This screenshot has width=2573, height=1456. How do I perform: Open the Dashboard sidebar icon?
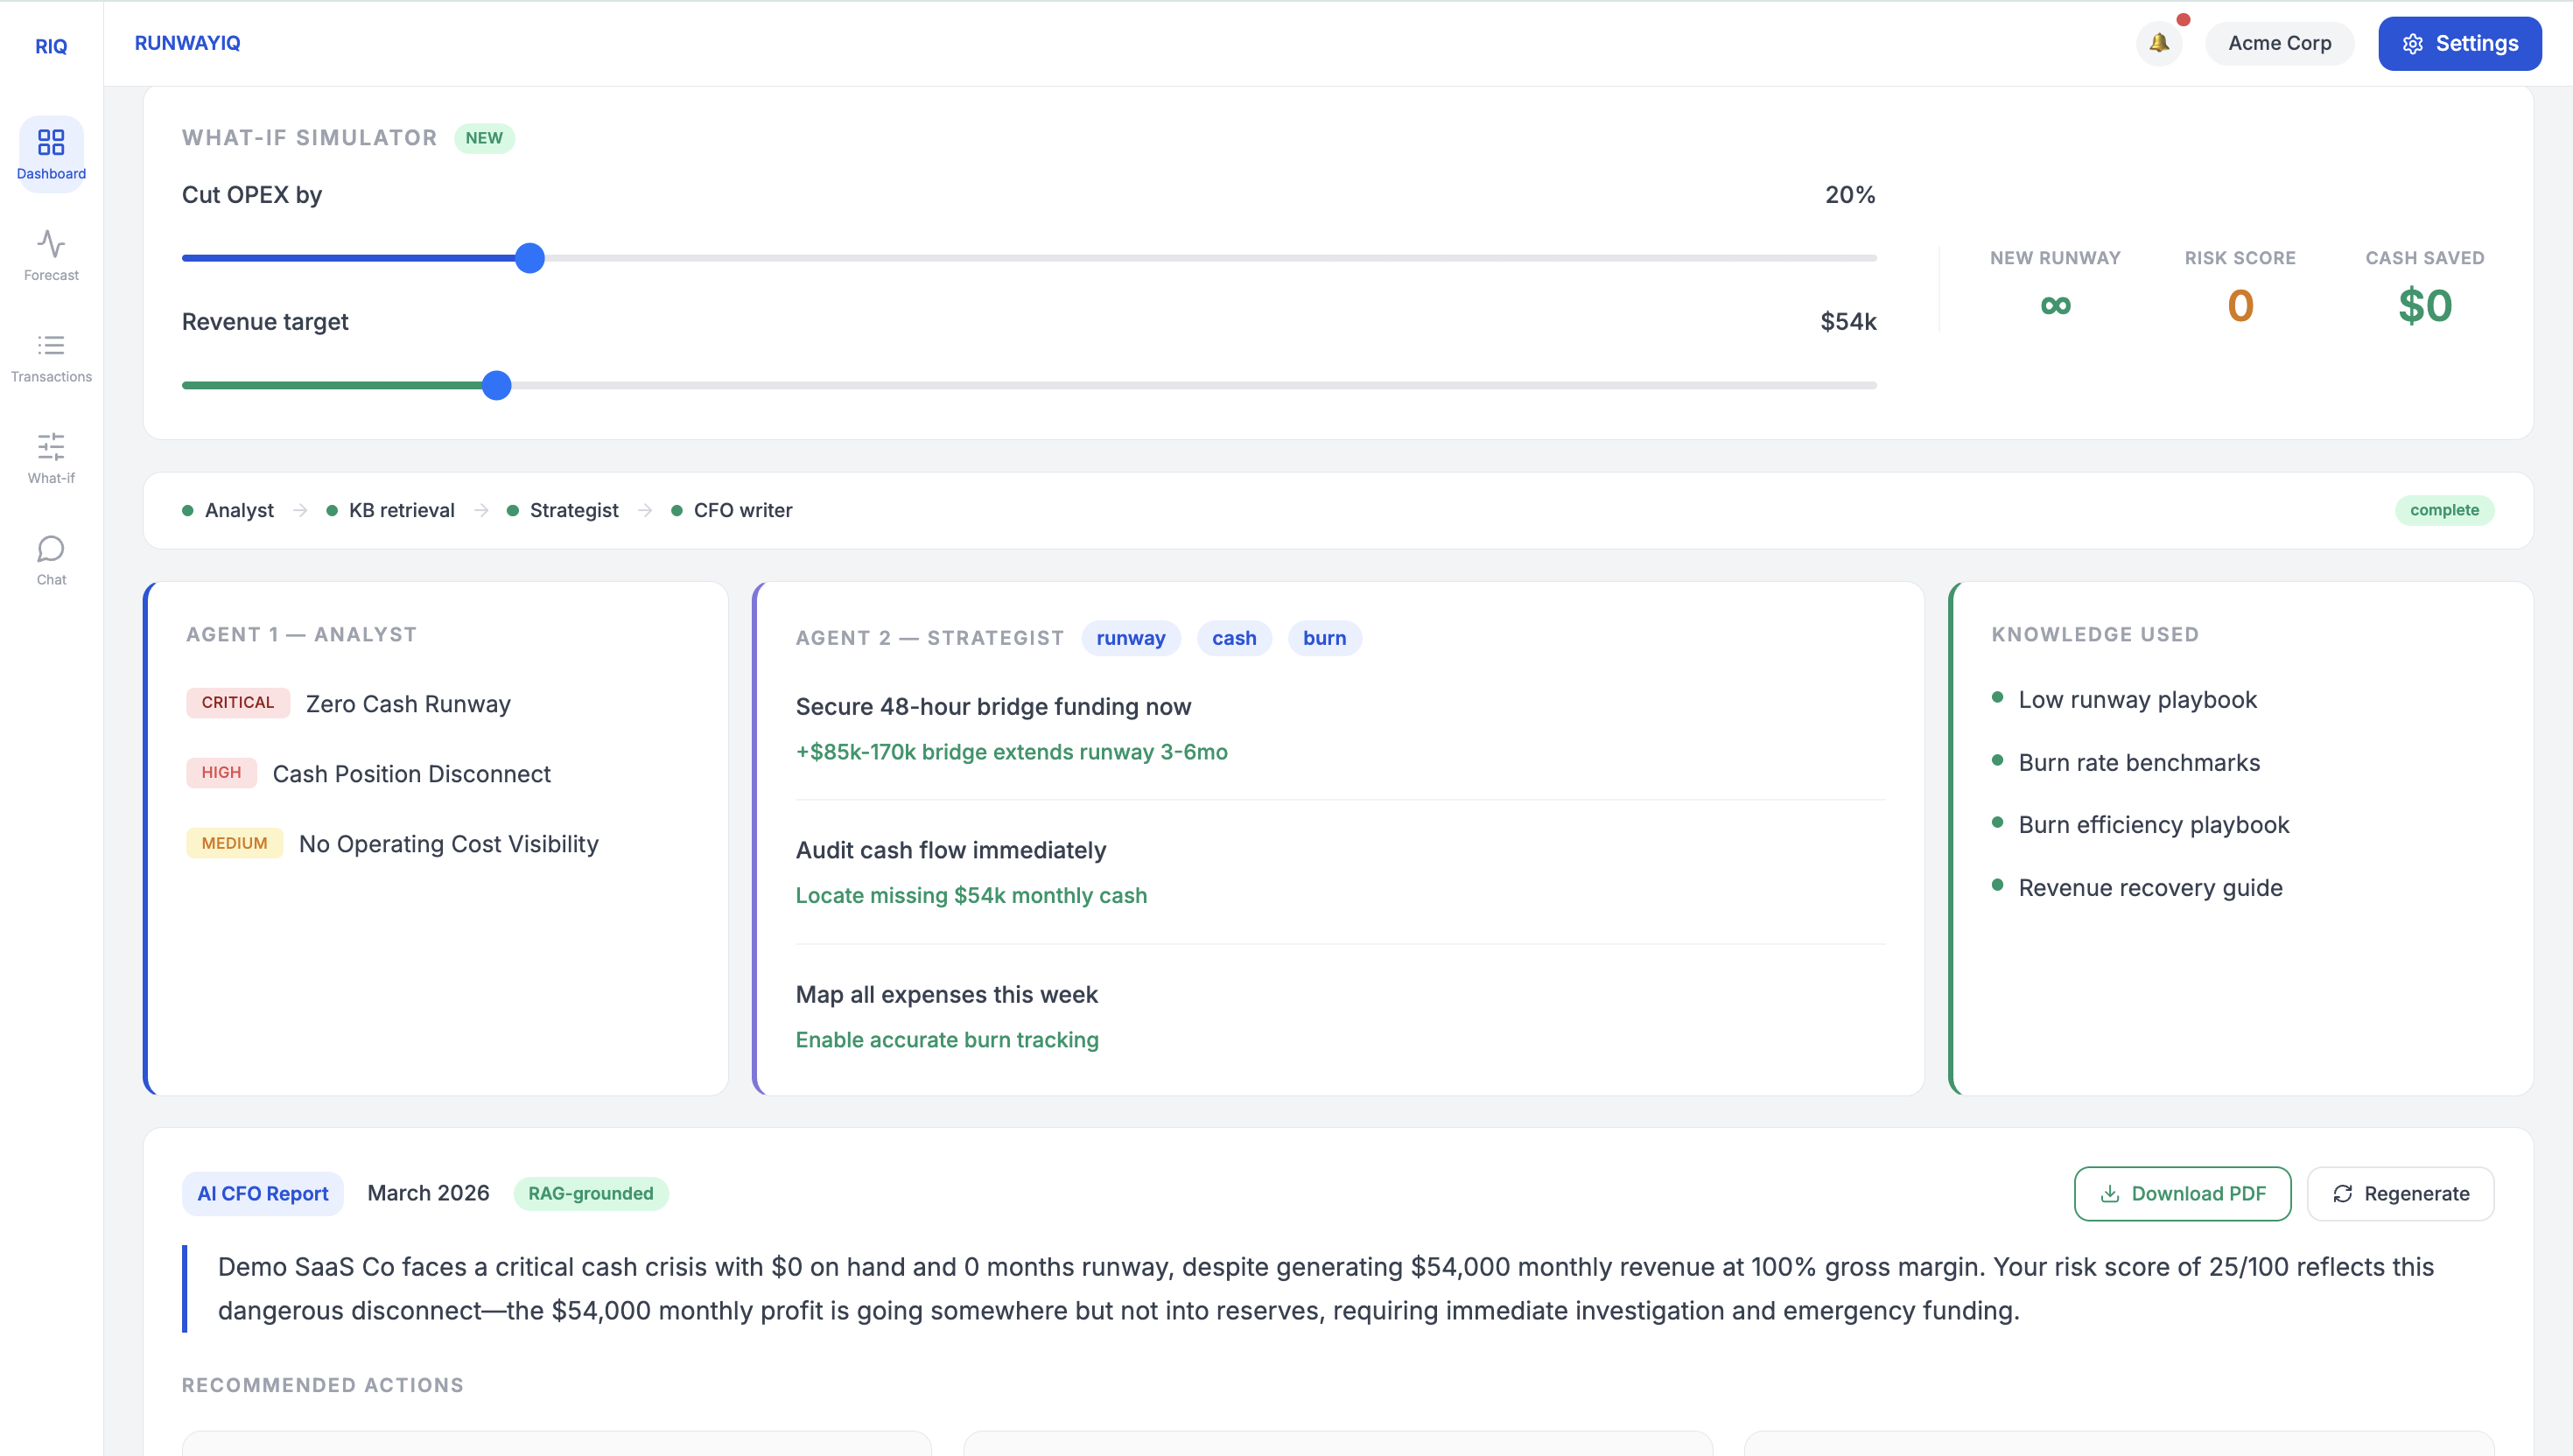coord(51,153)
